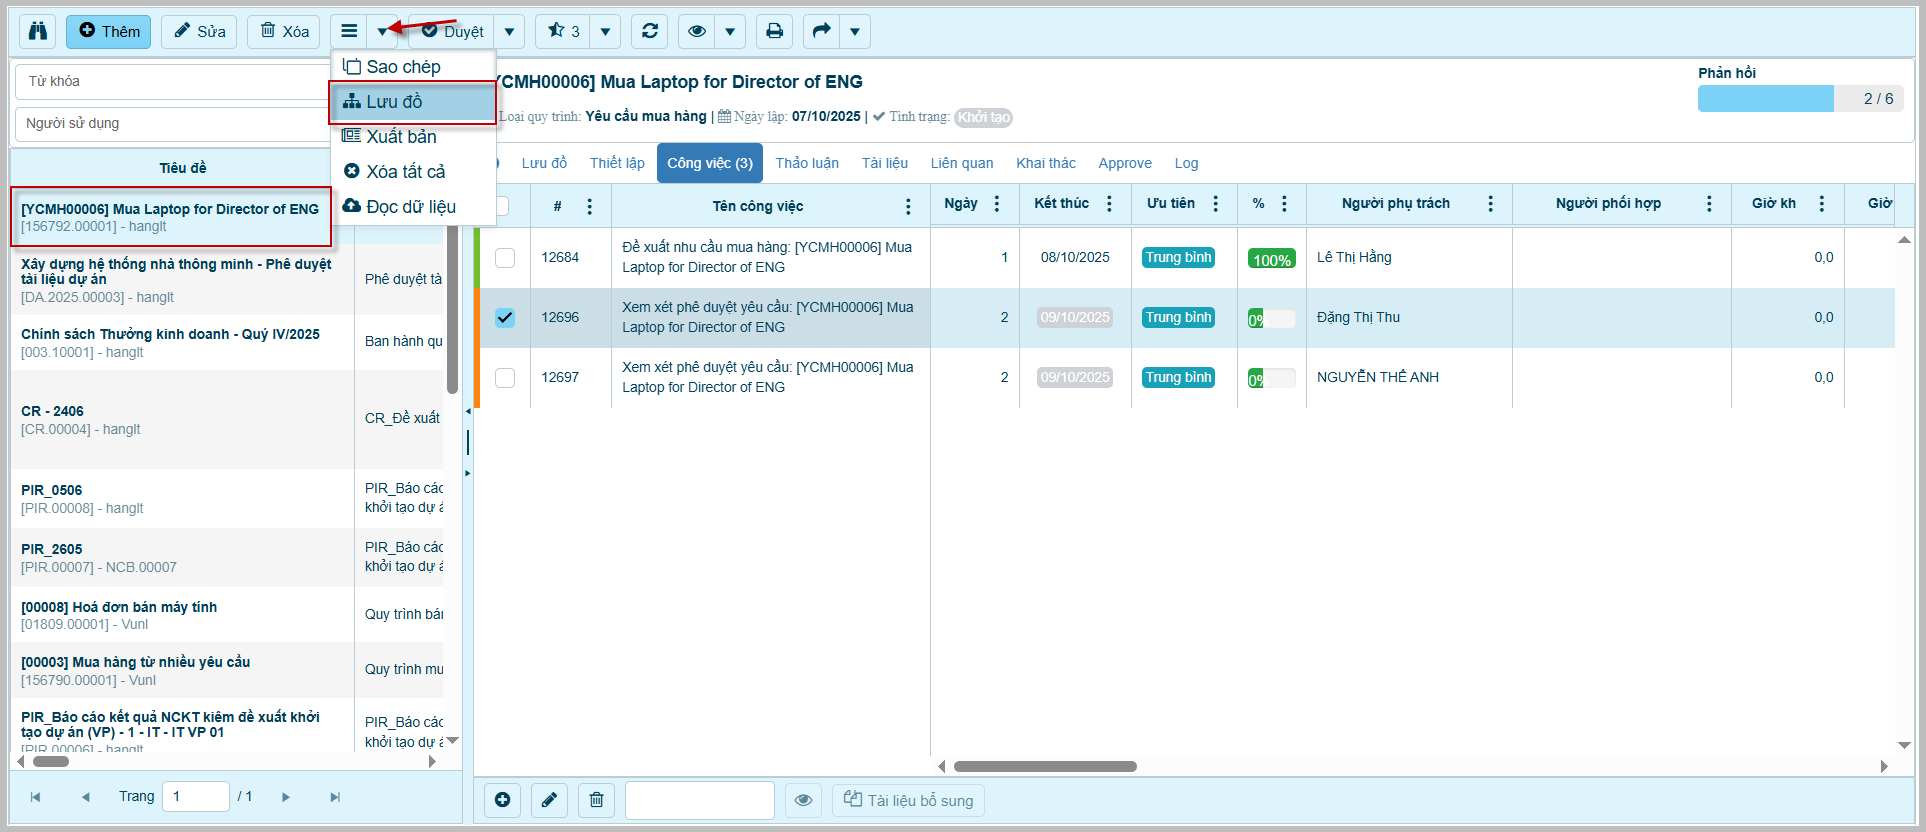Viewport: 1926px width, 832px height.
Task: Click the bottom trash delete task icon
Action: [x=596, y=800]
